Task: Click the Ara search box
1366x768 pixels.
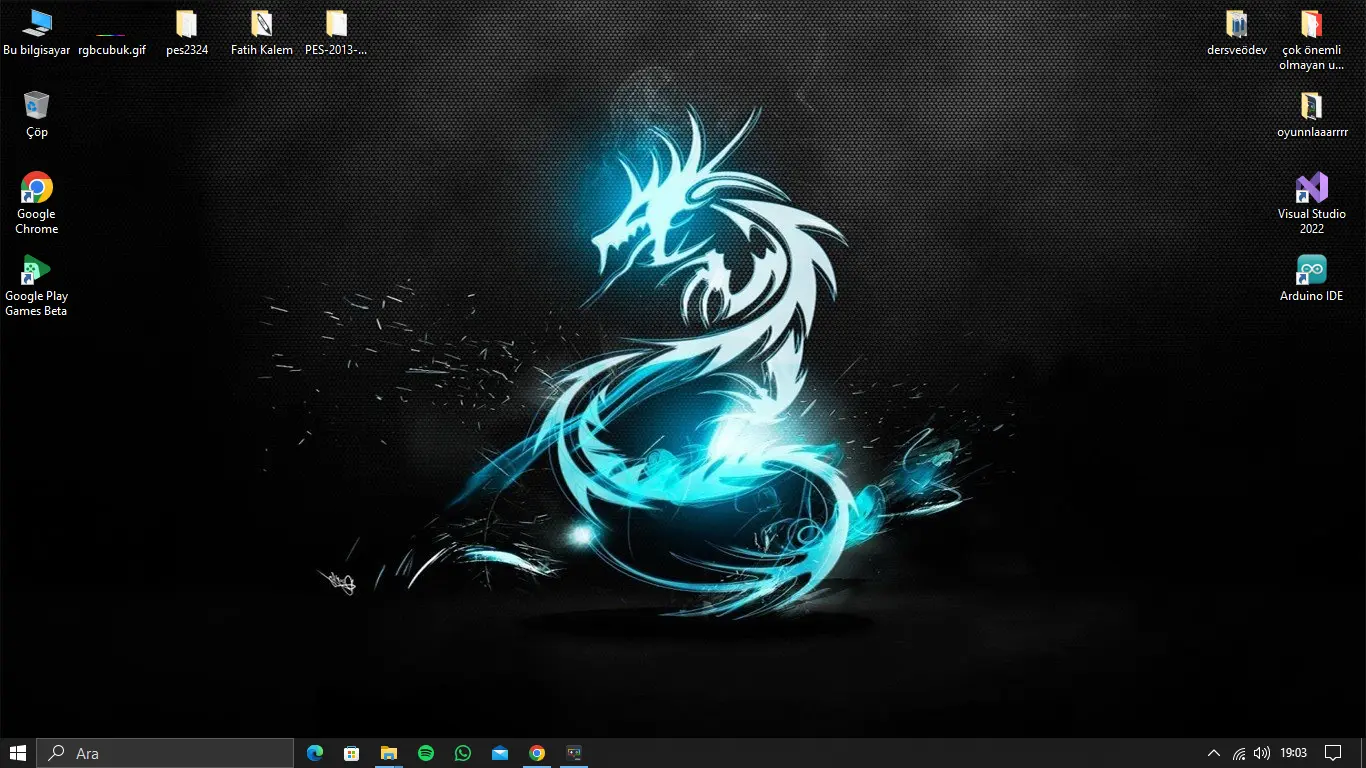Action: click(x=165, y=753)
